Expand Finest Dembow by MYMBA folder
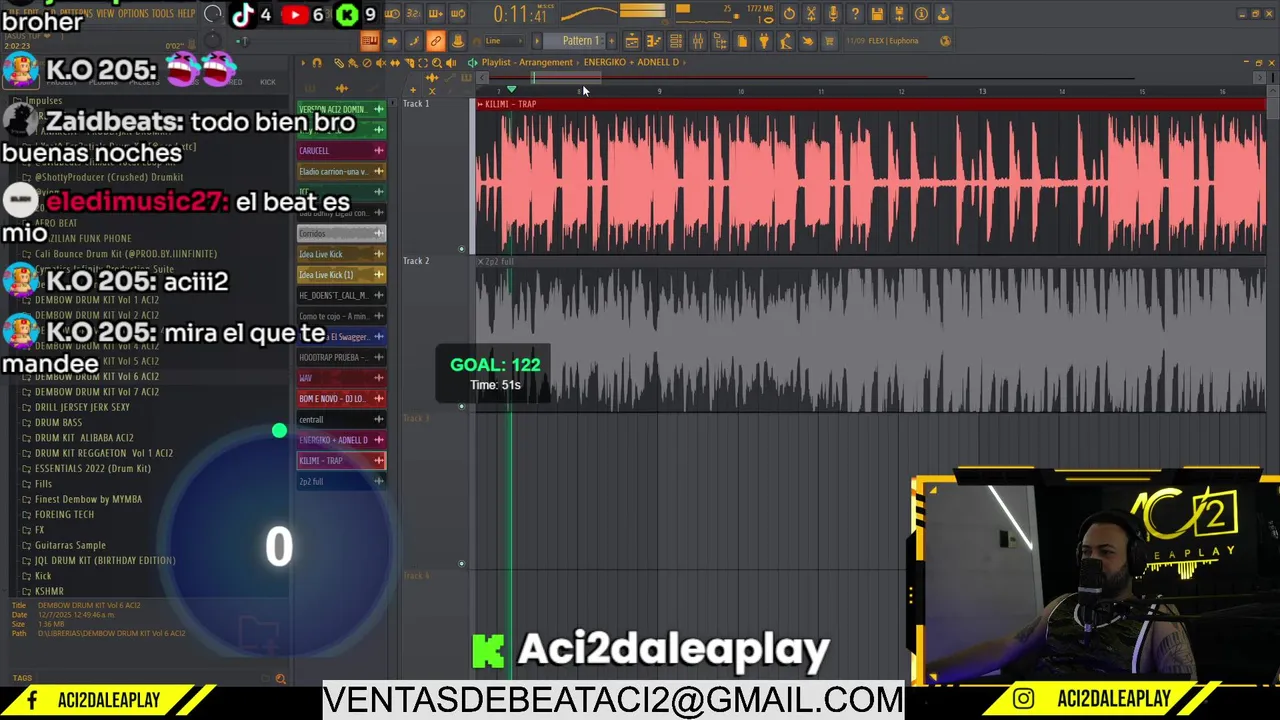The image size is (1280, 720). click(88, 499)
